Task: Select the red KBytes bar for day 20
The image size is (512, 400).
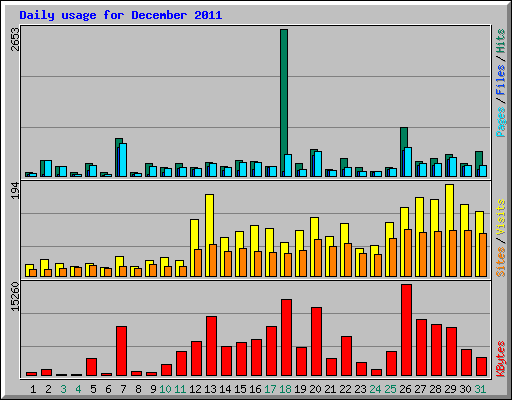Action: click(x=316, y=341)
